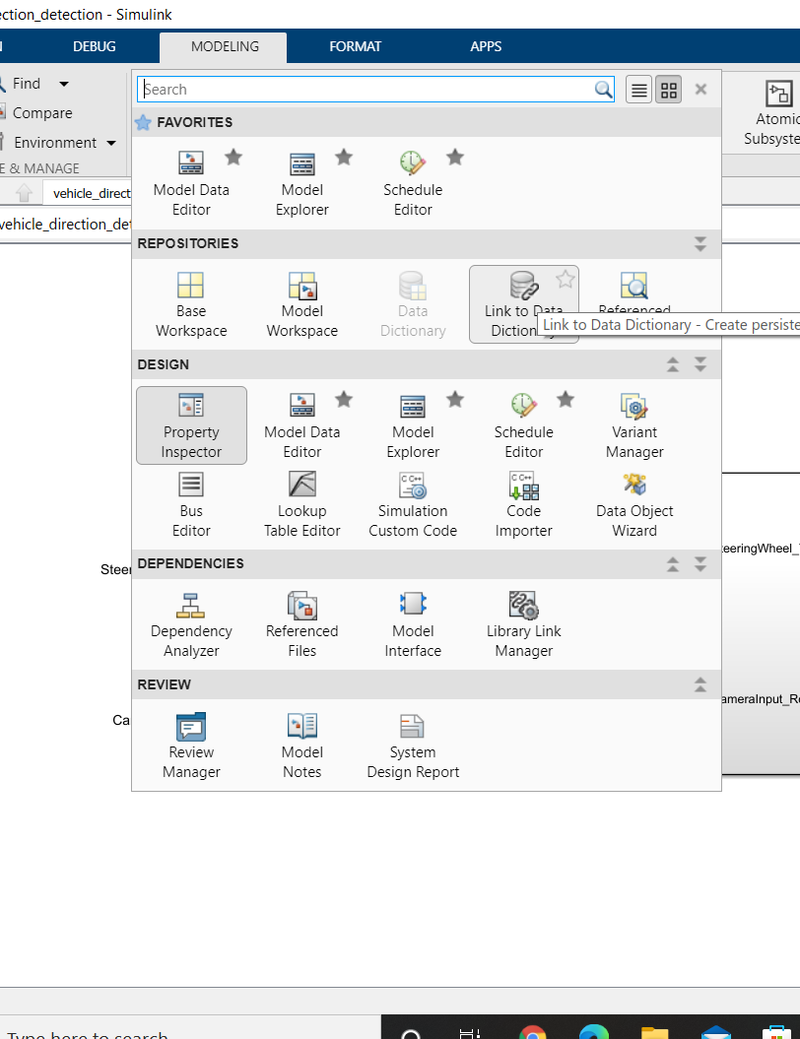This screenshot has height=1039, width=800.
Task: Open Model Explorer in Favorites section
Action: [302, 182]
